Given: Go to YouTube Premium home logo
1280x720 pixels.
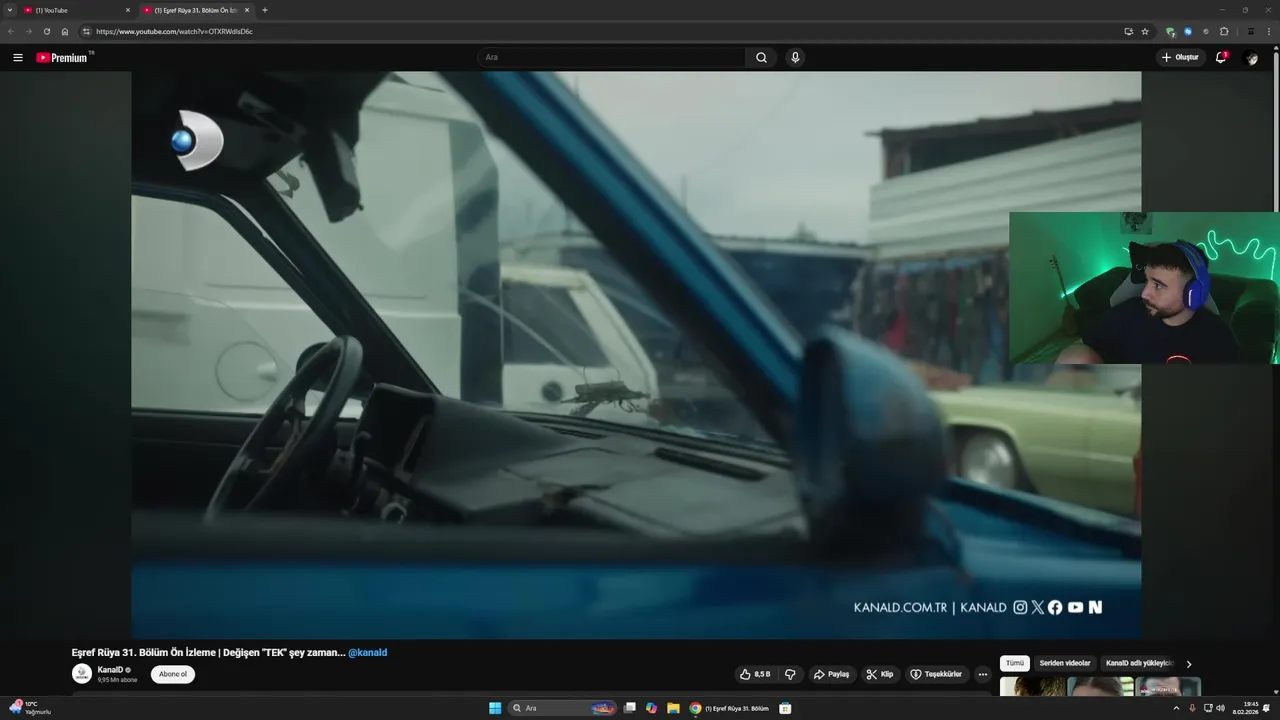Looking at the screenshot, I should (64, 57).
